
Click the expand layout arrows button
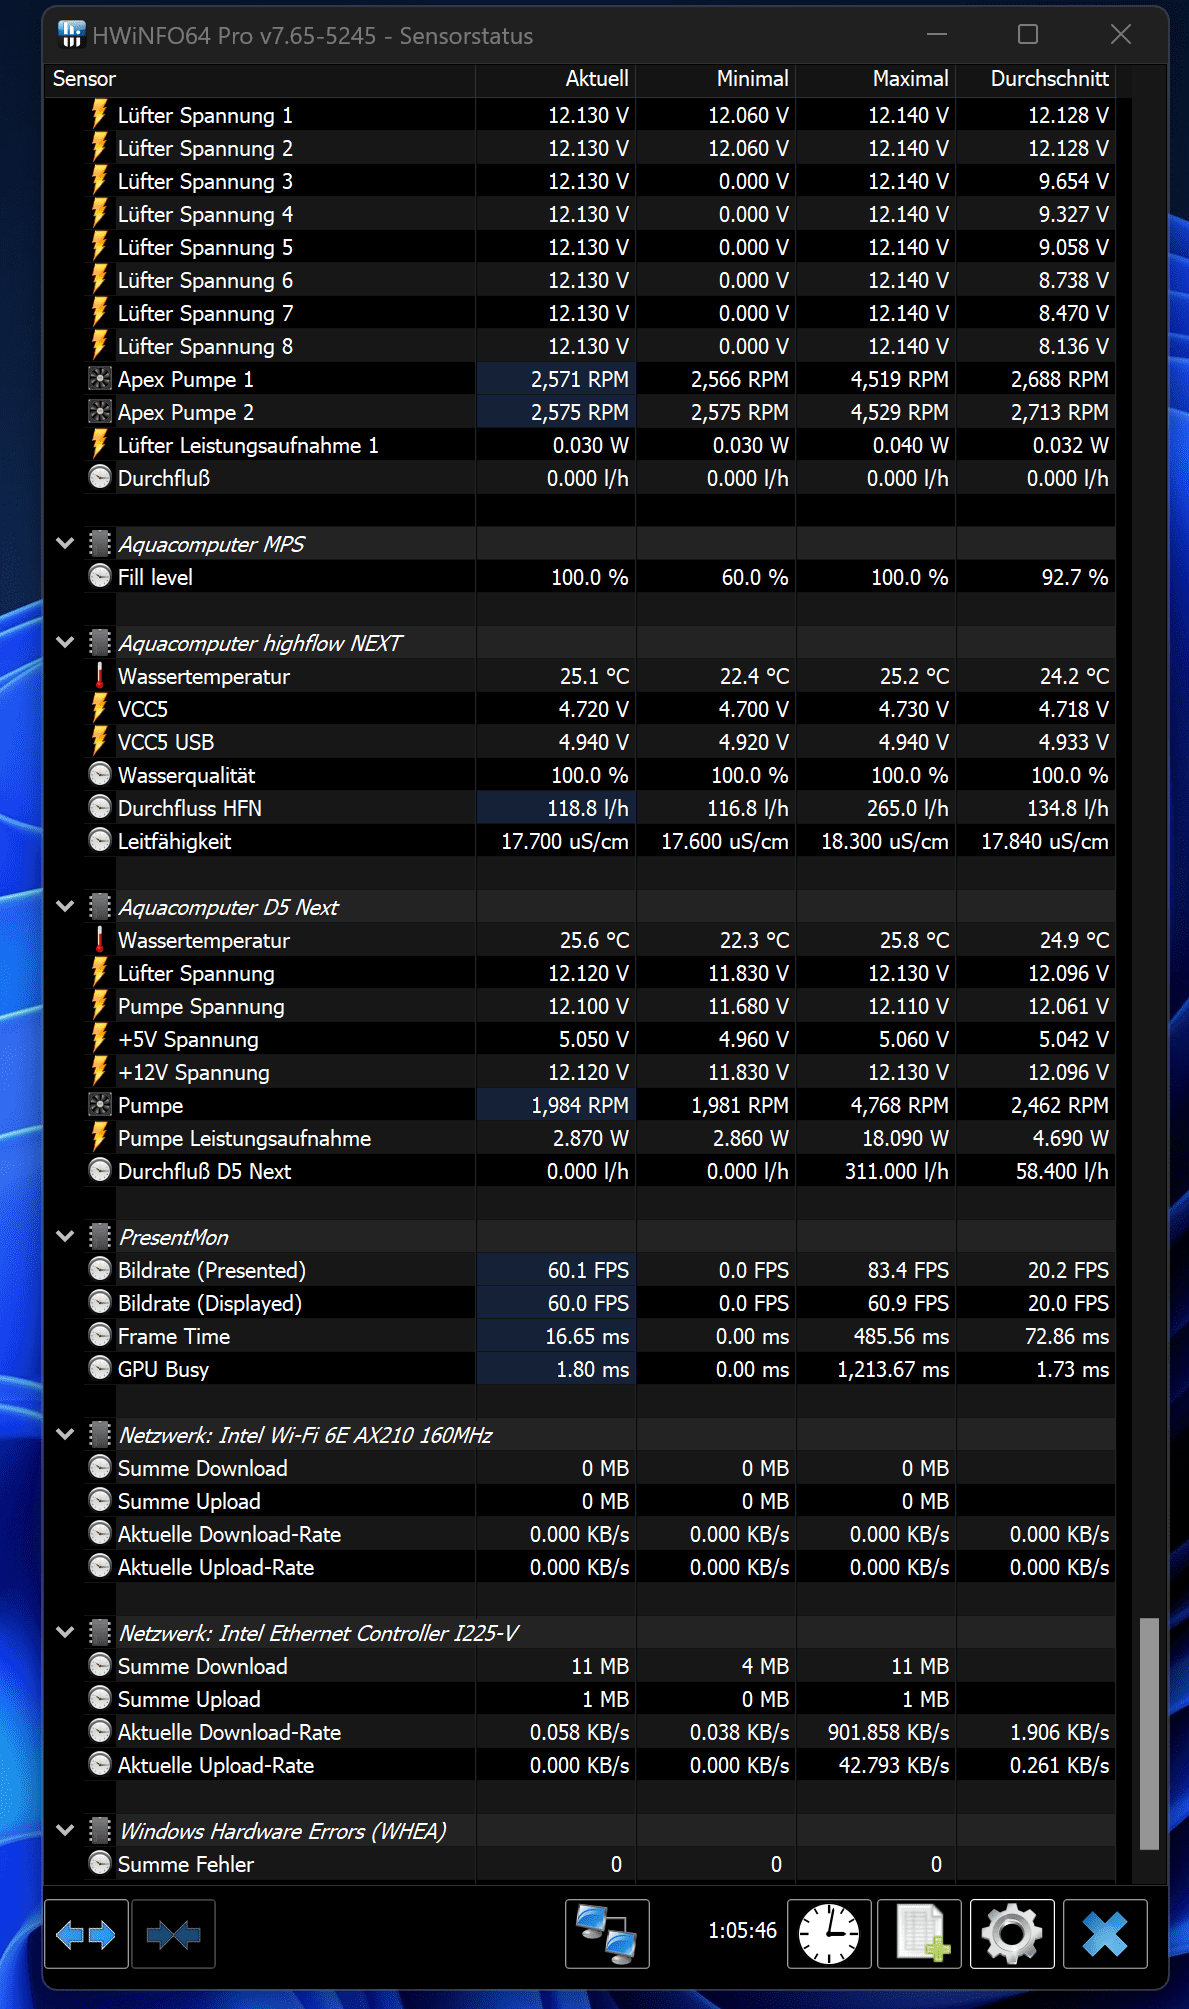tap(86, 1934)
